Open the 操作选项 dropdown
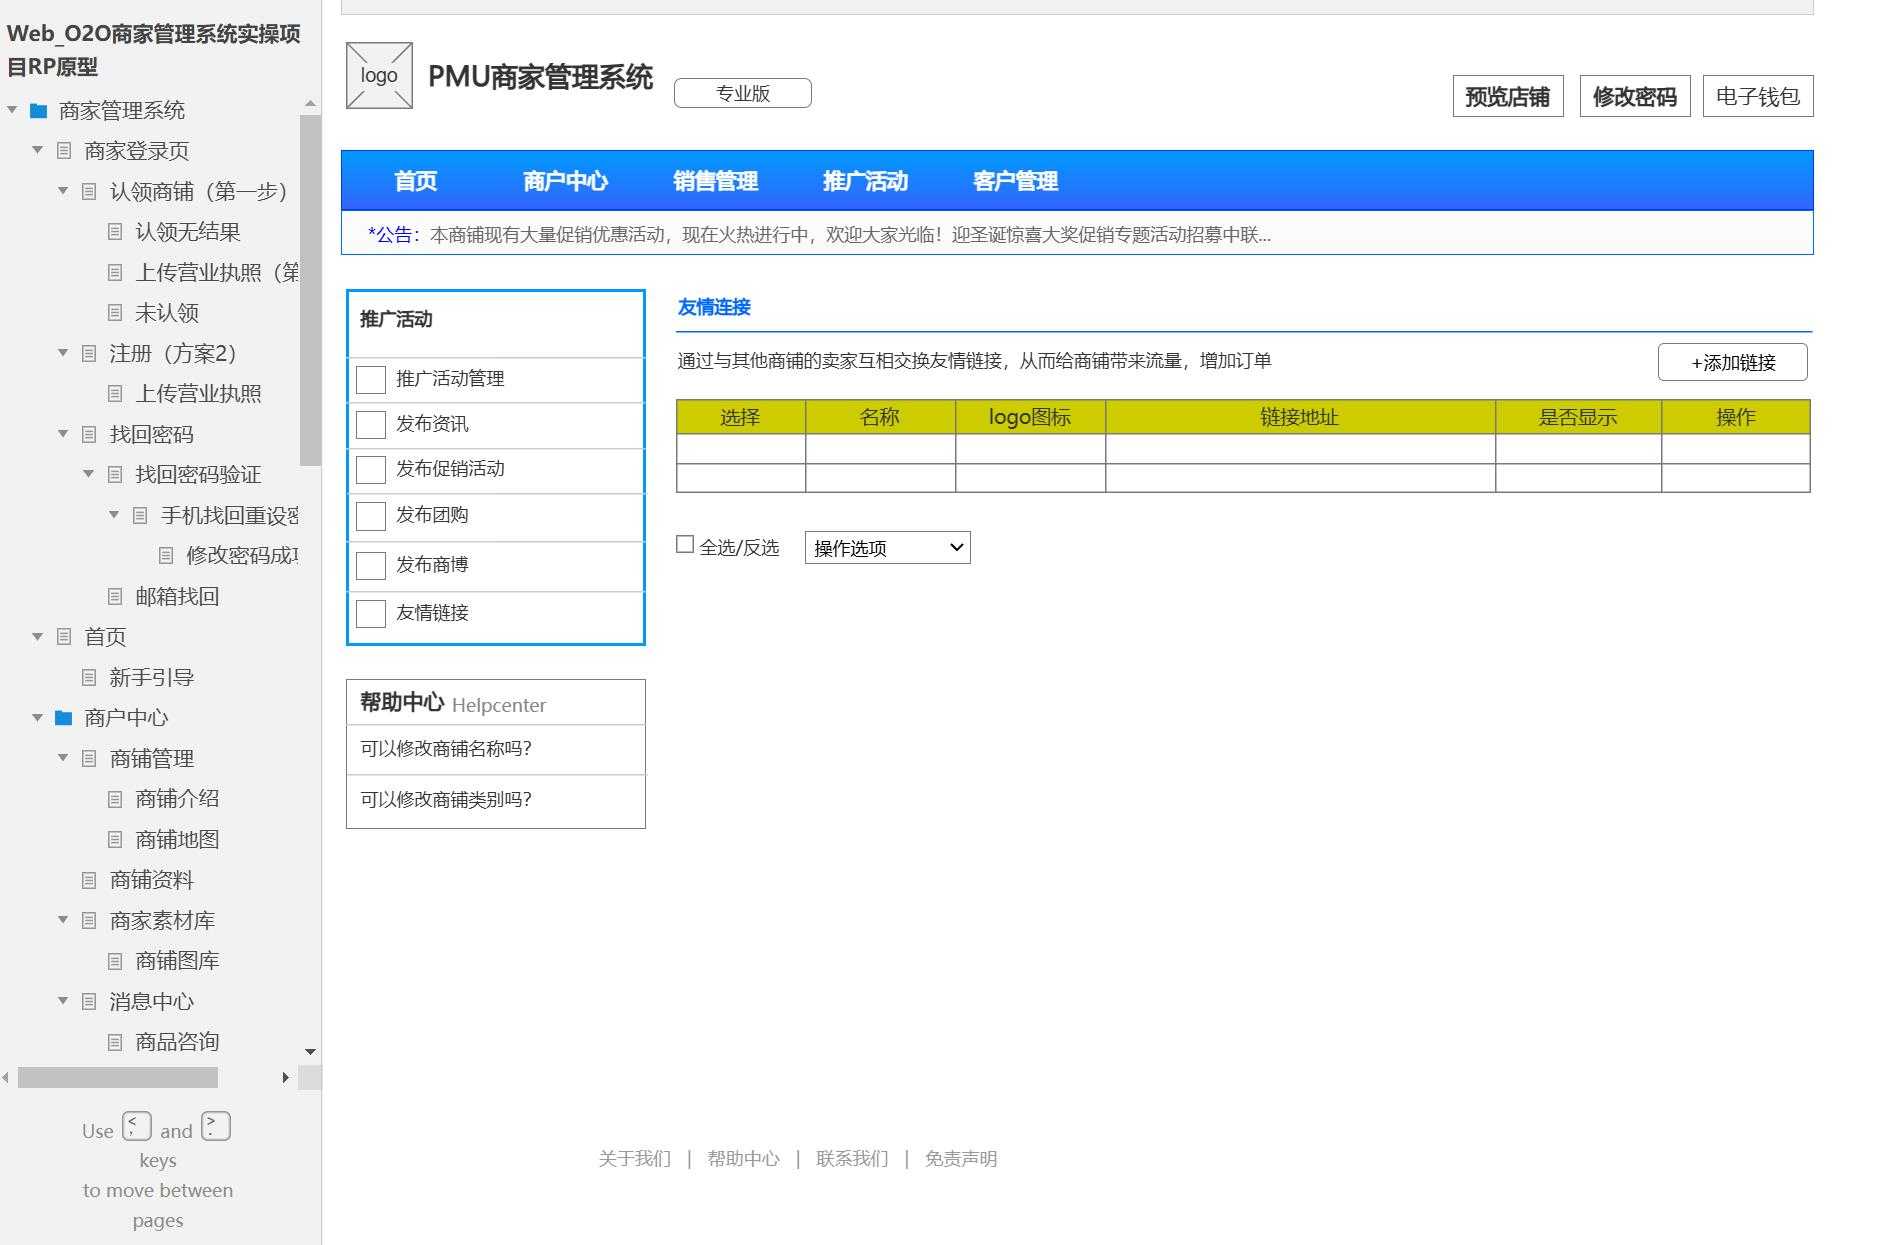 click(x=887, y=548)
